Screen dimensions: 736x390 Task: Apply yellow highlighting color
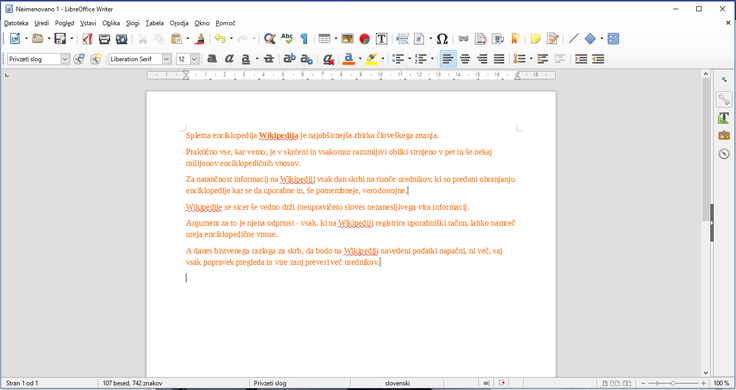point(372,59)
